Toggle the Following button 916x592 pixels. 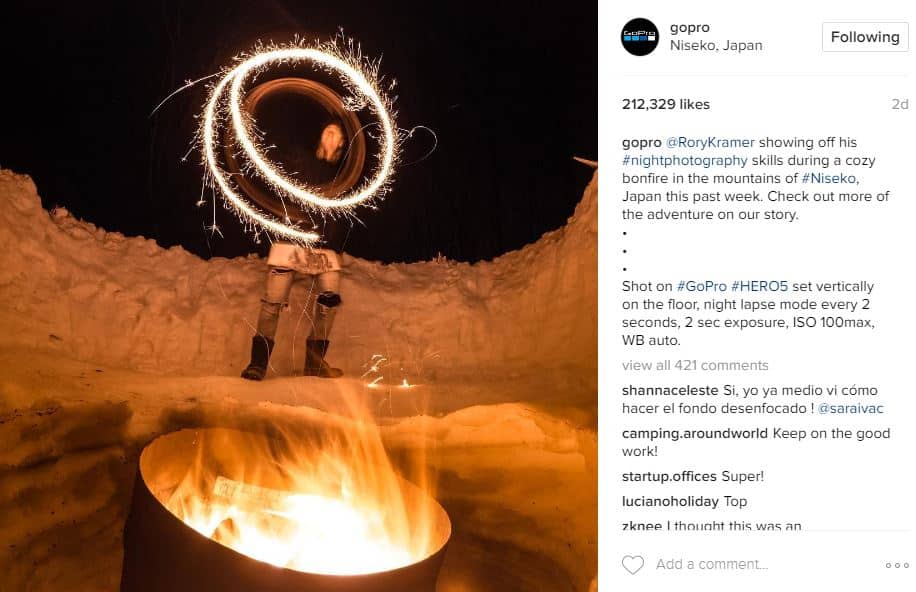click(x=865, y=37)
